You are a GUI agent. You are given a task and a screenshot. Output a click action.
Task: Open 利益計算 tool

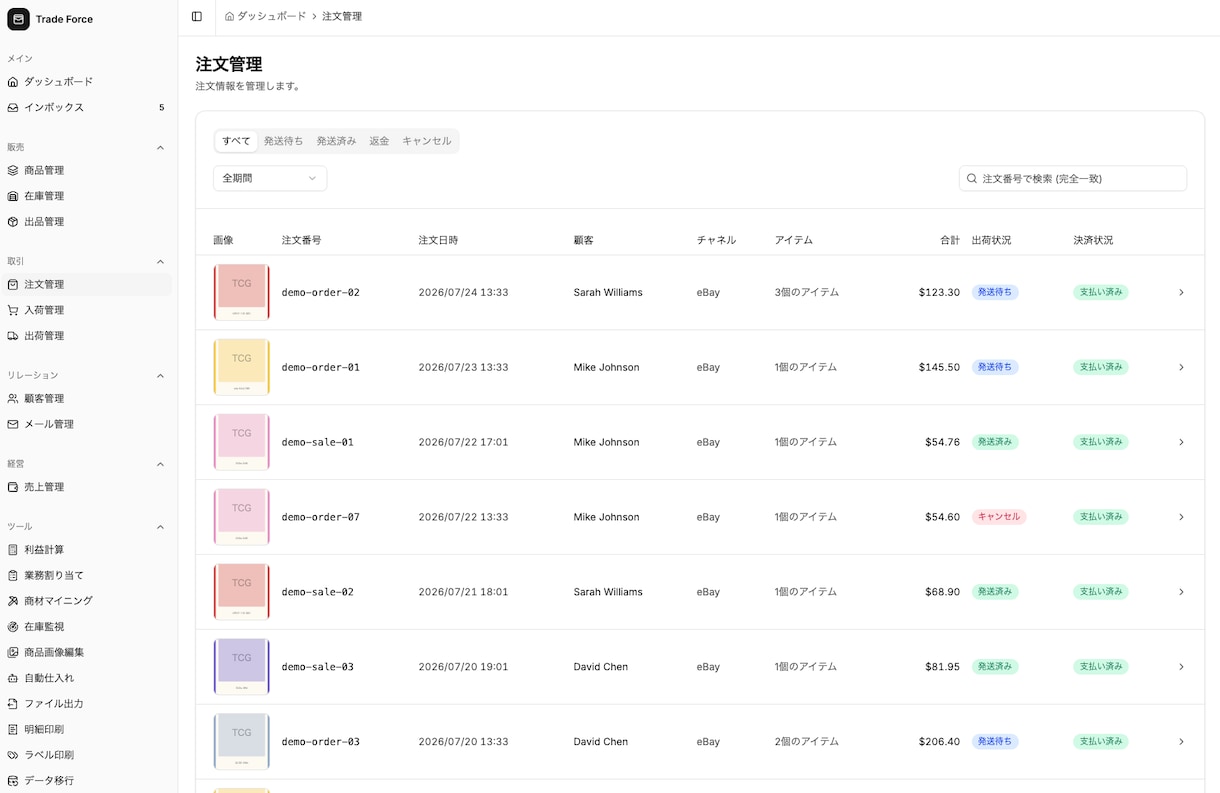(88, 550)
